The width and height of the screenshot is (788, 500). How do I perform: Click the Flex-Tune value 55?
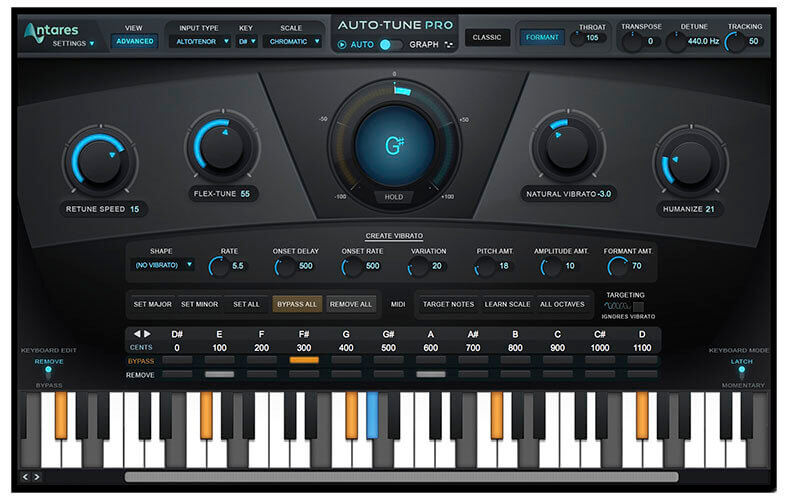click(245, 193)
